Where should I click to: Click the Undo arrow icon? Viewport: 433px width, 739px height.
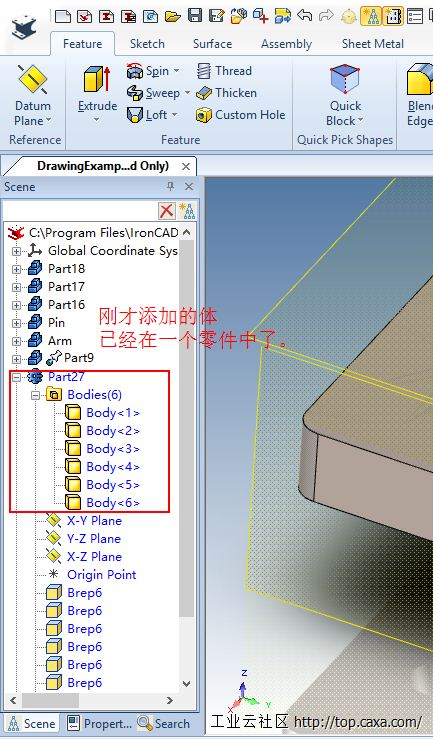(305, 16)
